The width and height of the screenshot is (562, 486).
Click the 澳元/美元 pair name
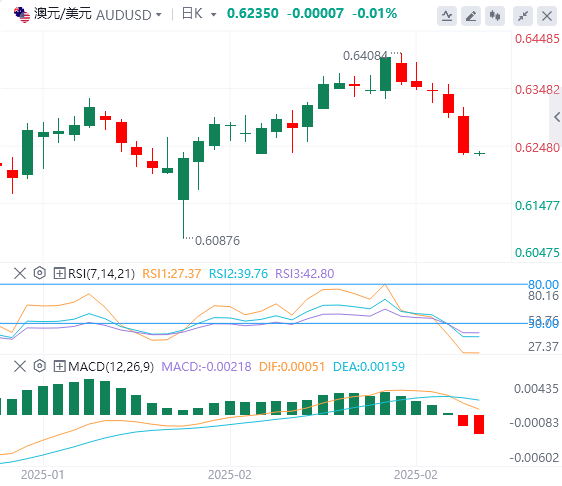pyautogui.click(x=62, y=14)
